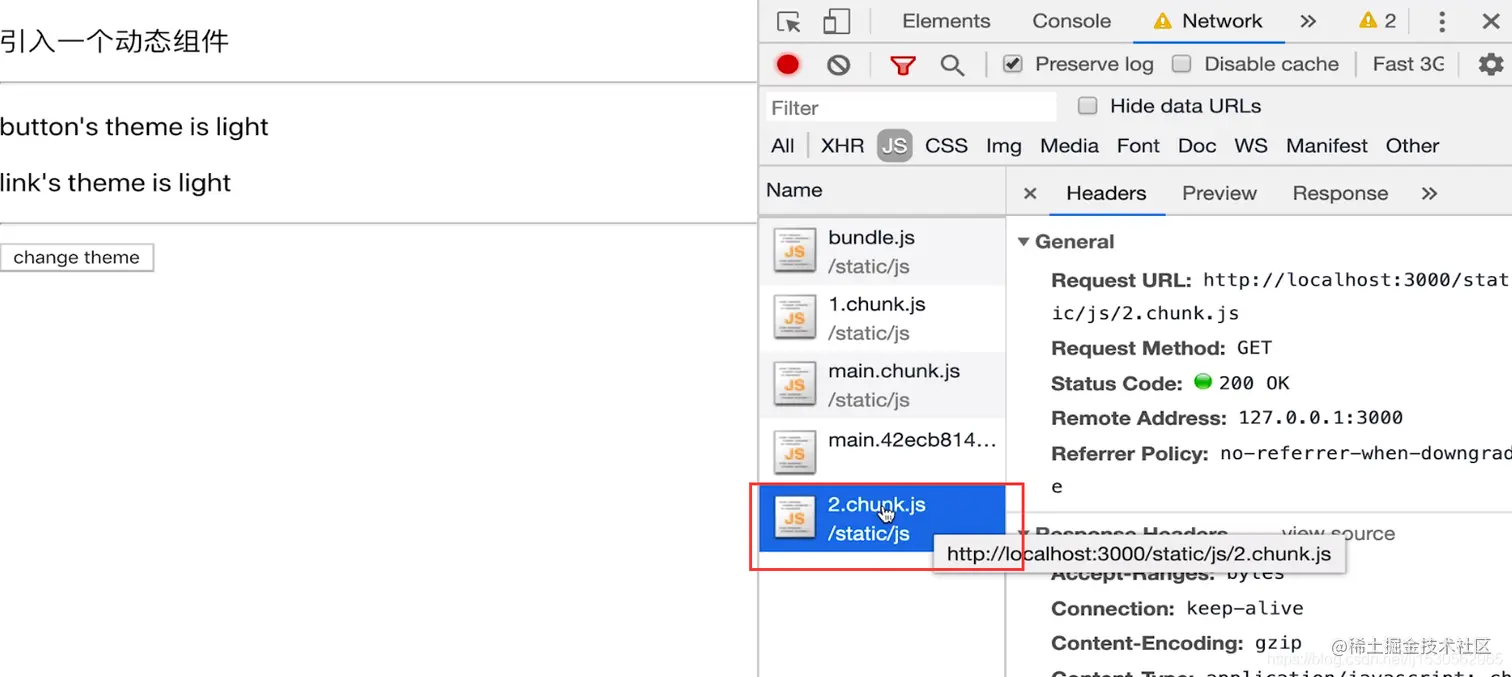Select the 1.chunk.js file icon

(795, 317)
